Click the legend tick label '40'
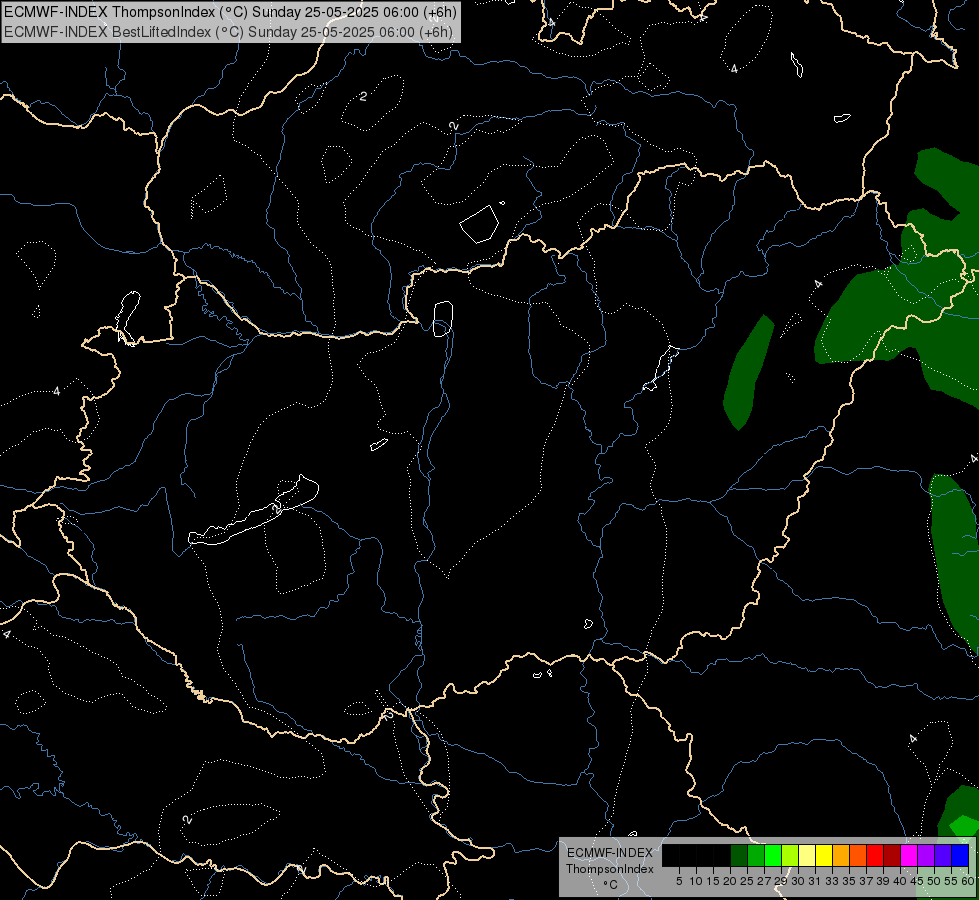The height and width of the screenshot is (900, 979). click(x=900, y=881)
